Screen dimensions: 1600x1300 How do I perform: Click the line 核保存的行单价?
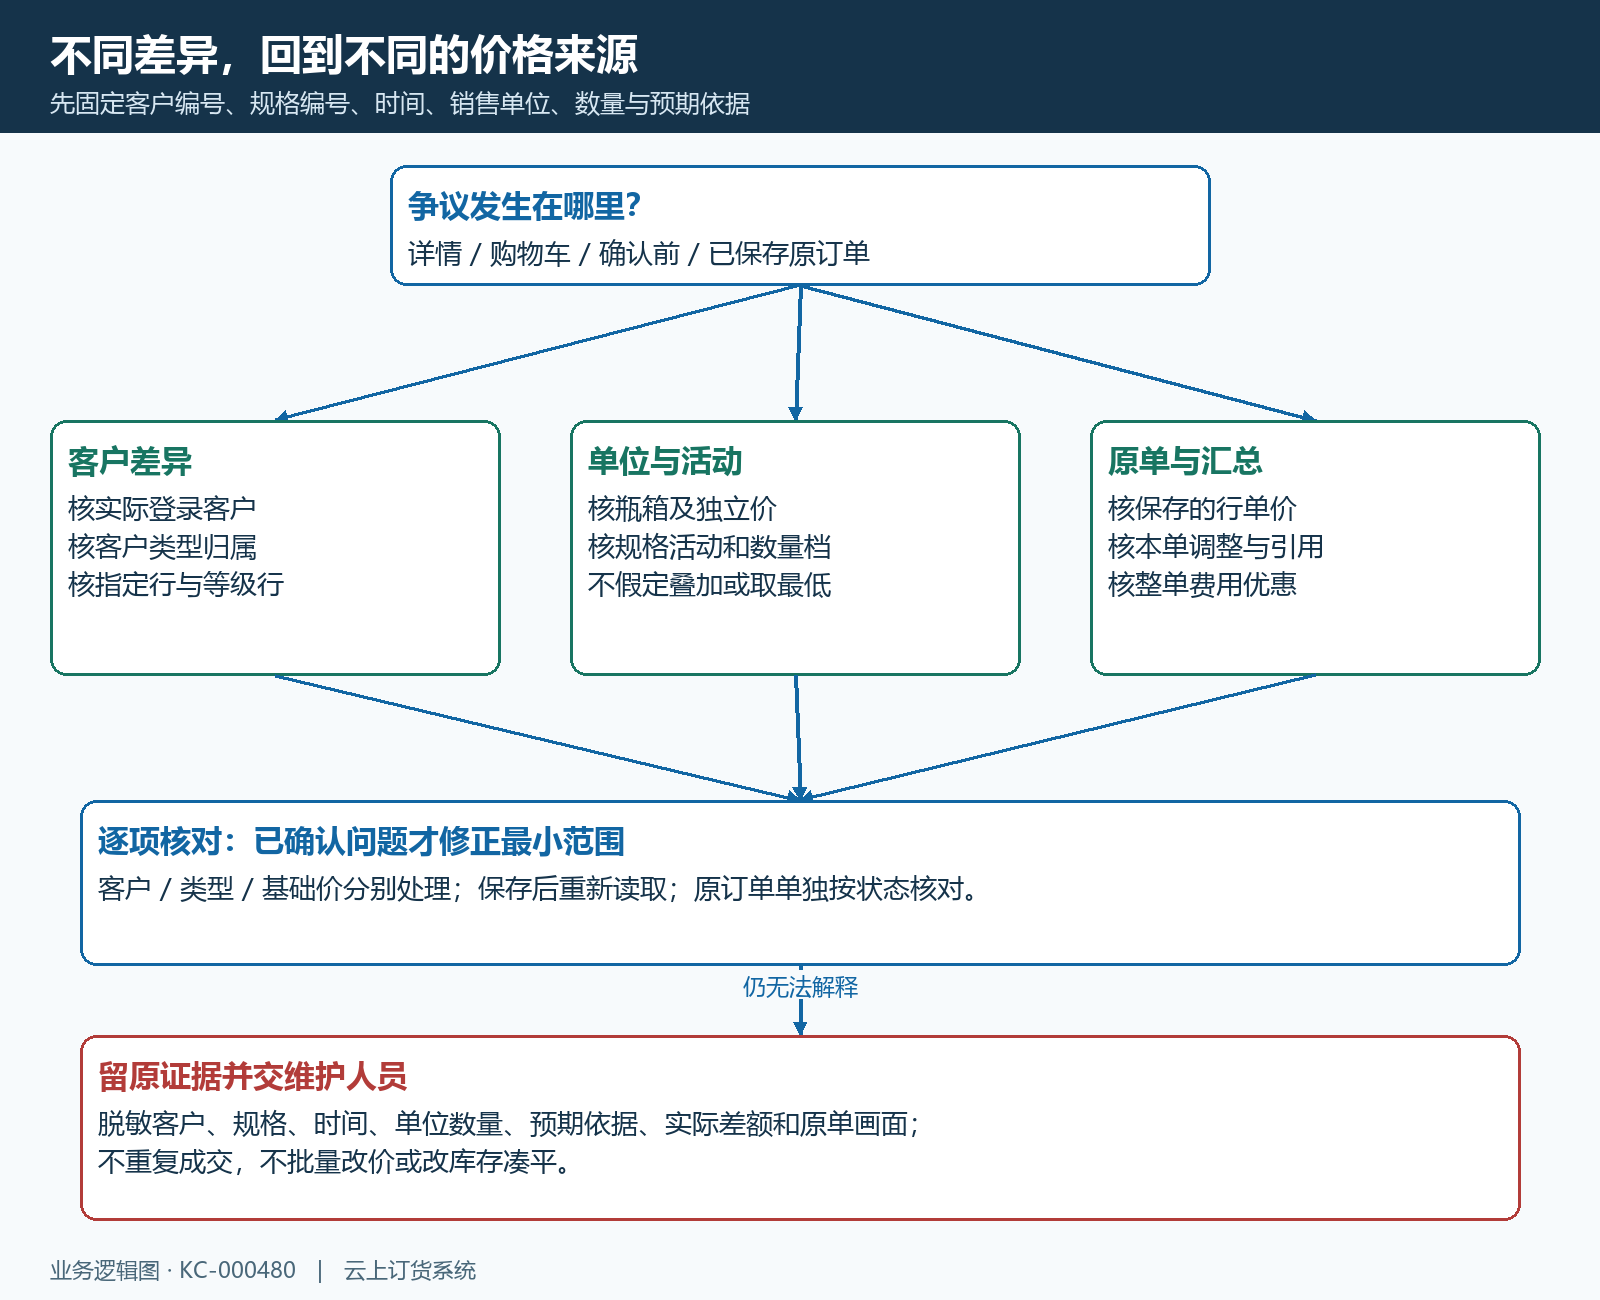pyautogui.click(x=1202, y=509)
